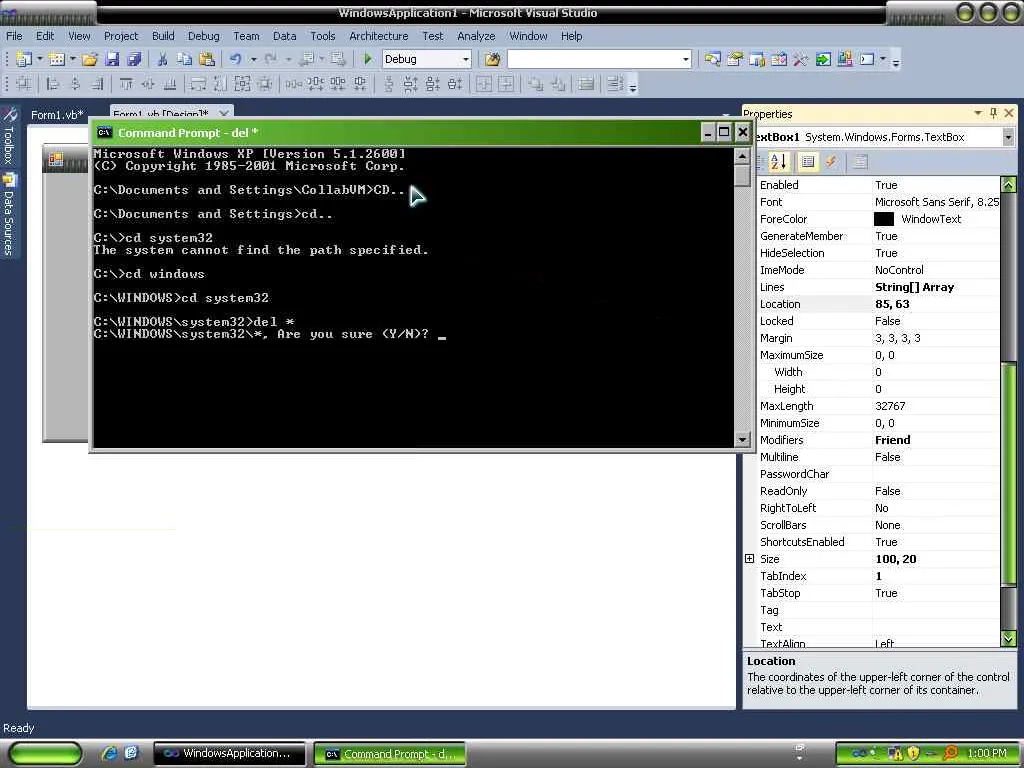Click the Modifiers value Friend
This screenshot has height=768, width=1024.
click(x=893, y=440)
